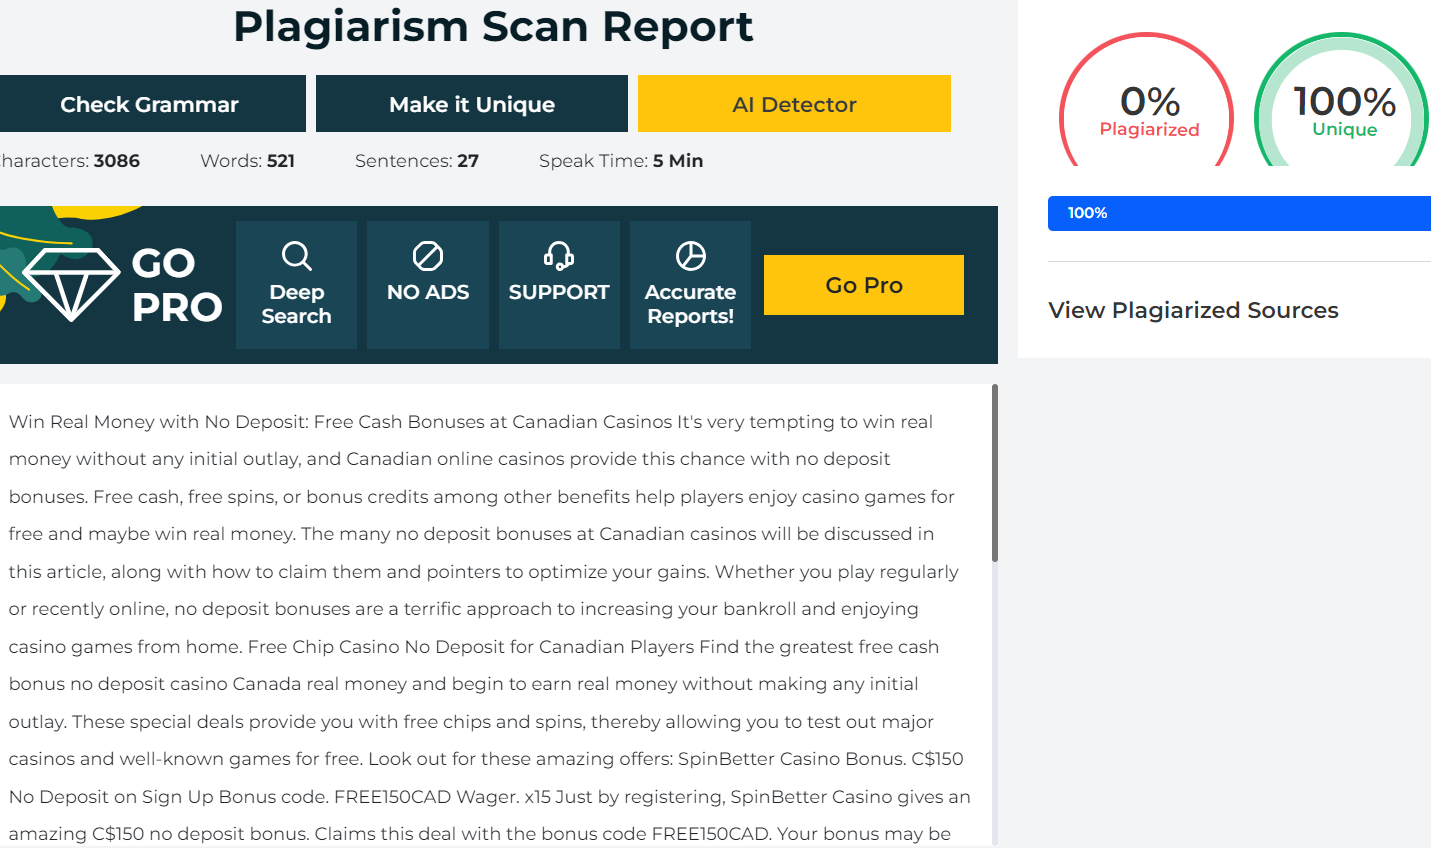Click the Plagiarism Scan Report heading
Screen dimensions: 1431x848
tap(493, 26)
